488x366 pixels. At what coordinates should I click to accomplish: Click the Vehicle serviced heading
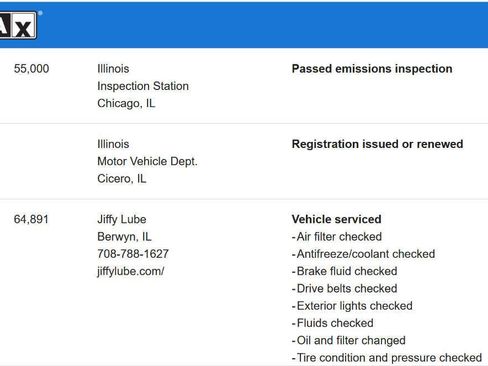pos(336,219)
